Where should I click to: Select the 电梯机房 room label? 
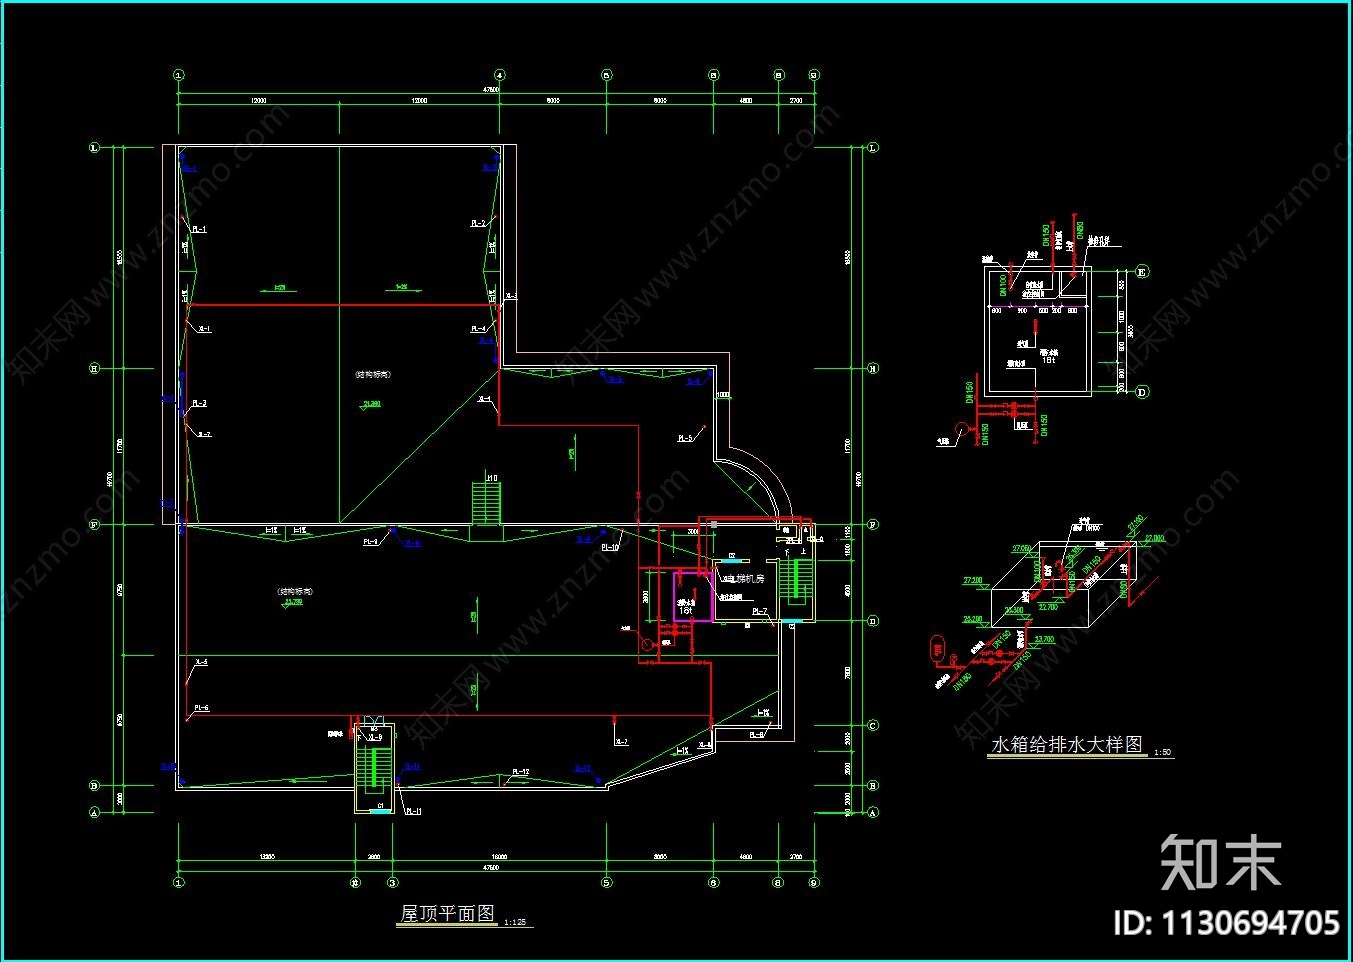pyautogui.click(x=745, y=579)
